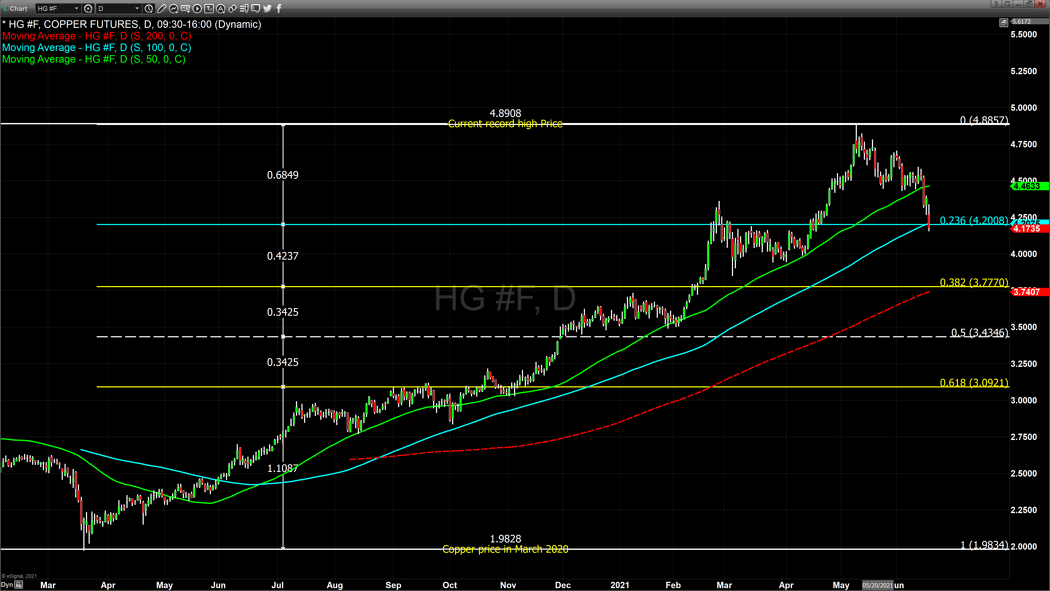
Task: Click the symbol linking icon beside HG #F
Action: point(88,9)
